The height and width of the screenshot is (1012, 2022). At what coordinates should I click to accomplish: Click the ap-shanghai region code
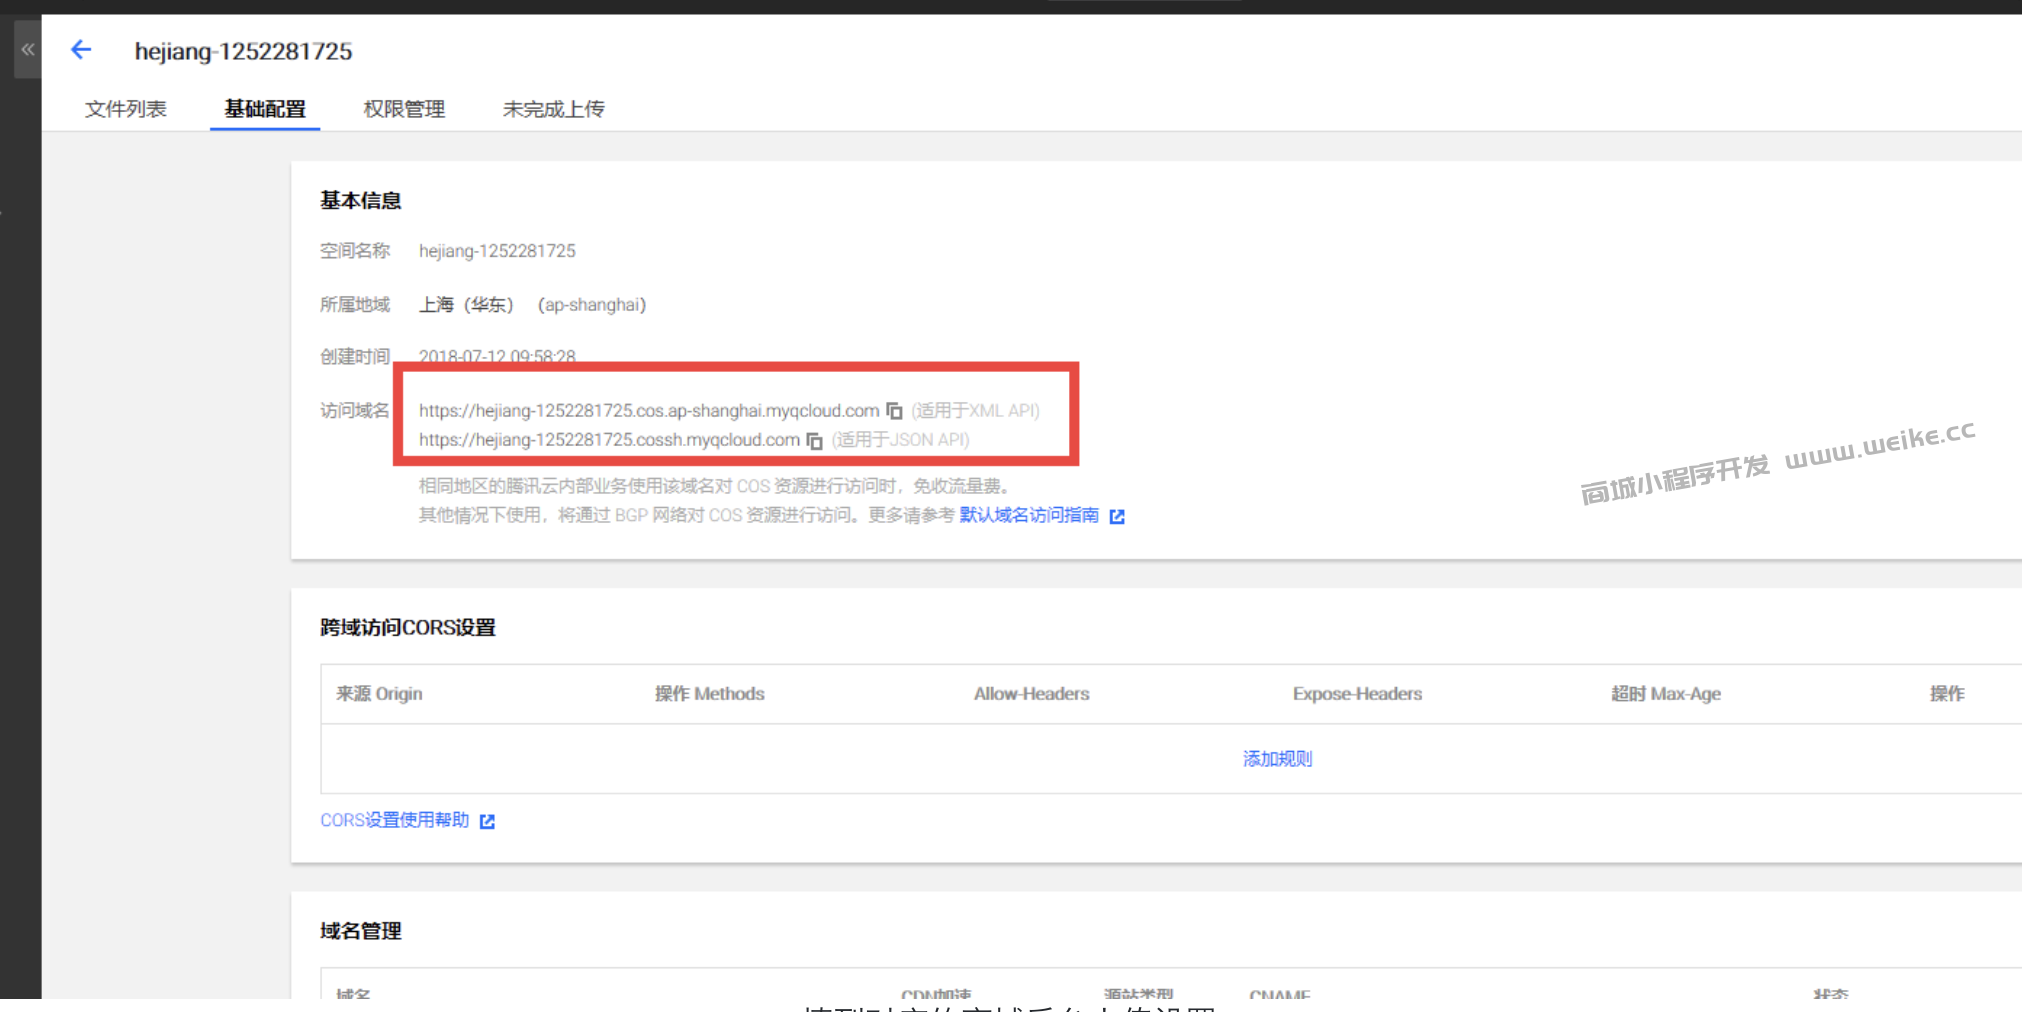[592, 305]
